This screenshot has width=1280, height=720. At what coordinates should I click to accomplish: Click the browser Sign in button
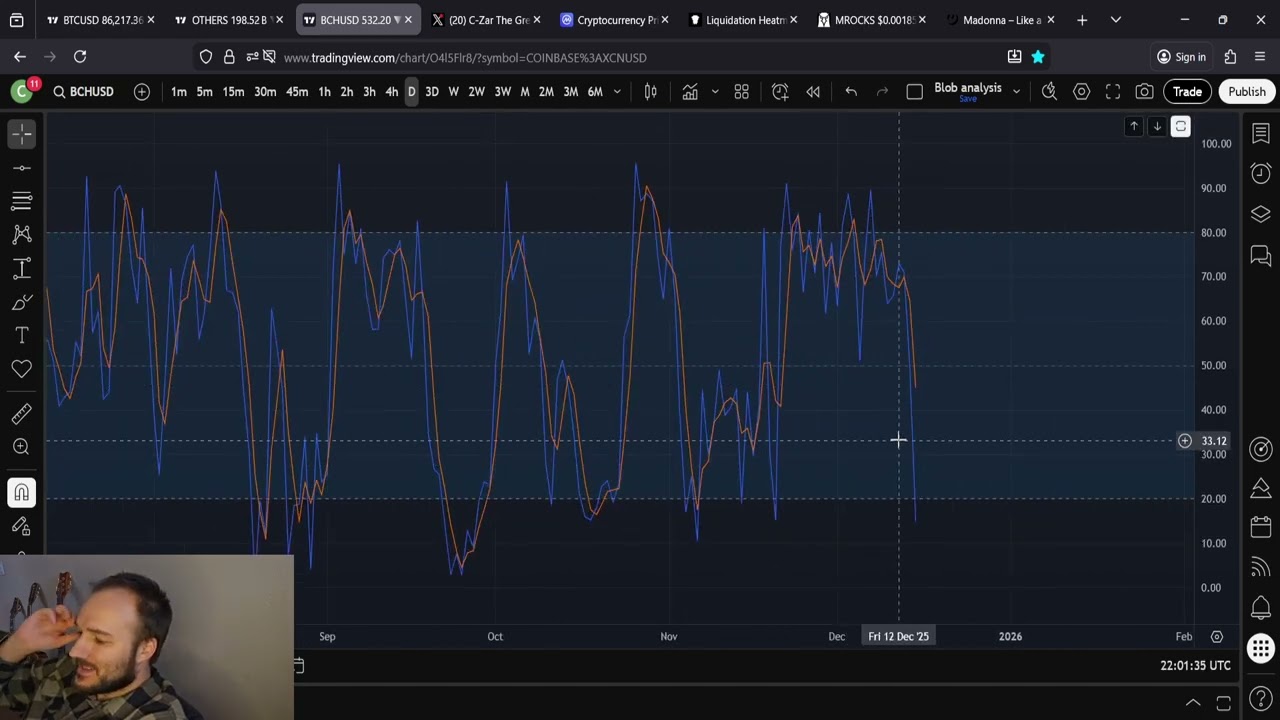click(1181, 57)
